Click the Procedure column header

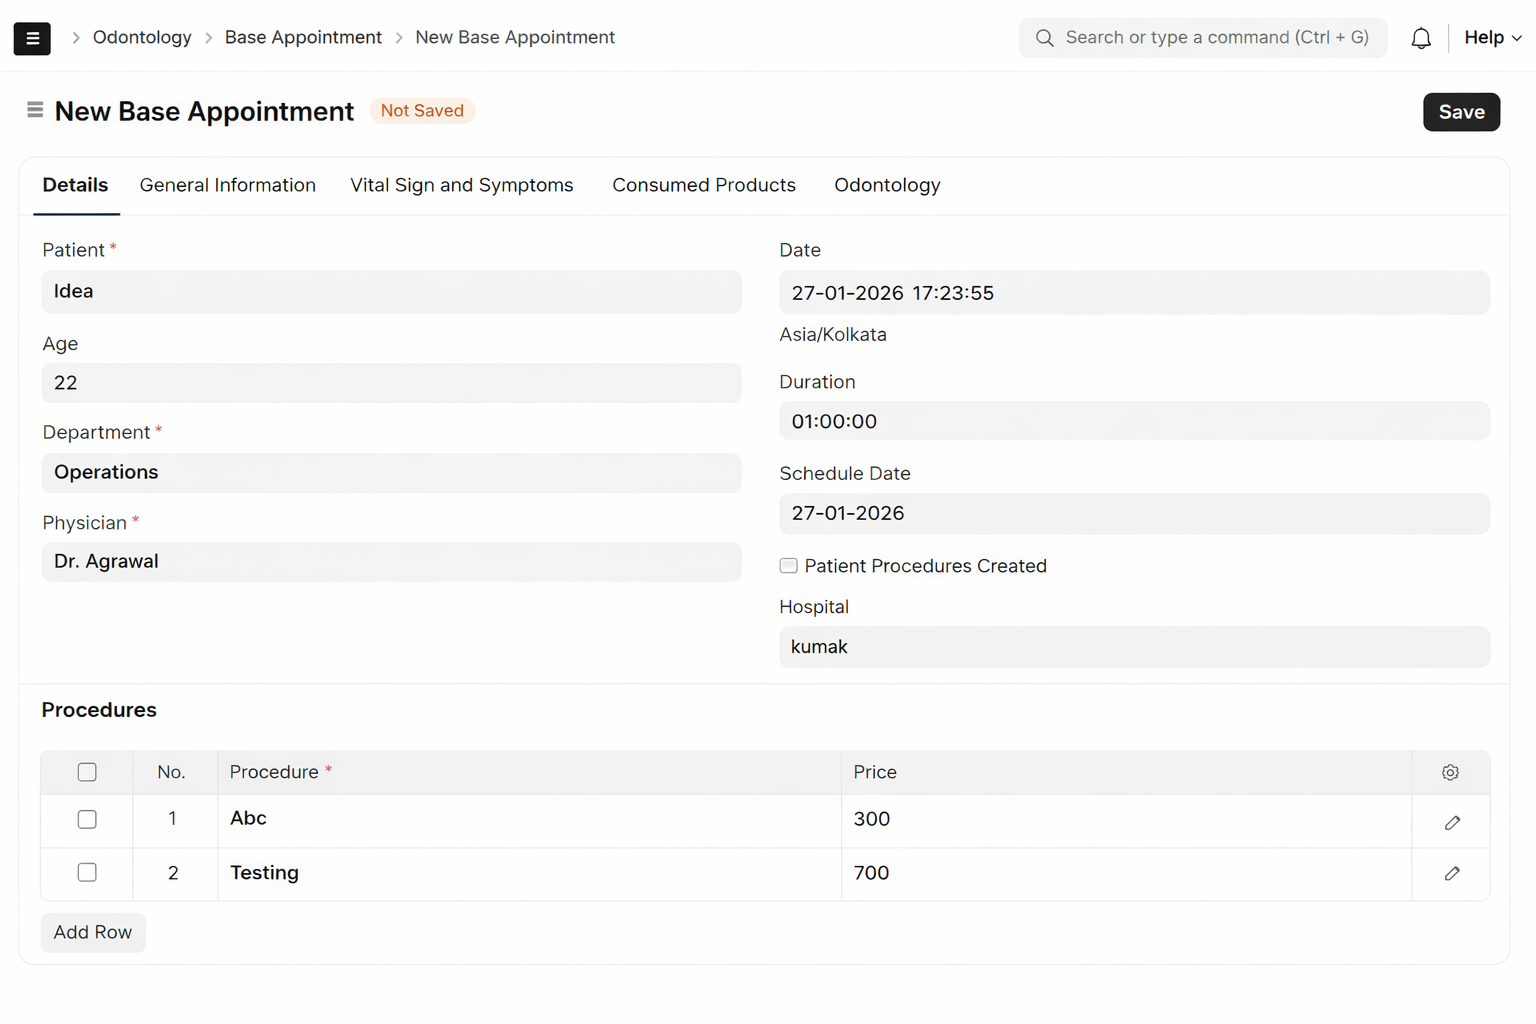tap(529, 772)
